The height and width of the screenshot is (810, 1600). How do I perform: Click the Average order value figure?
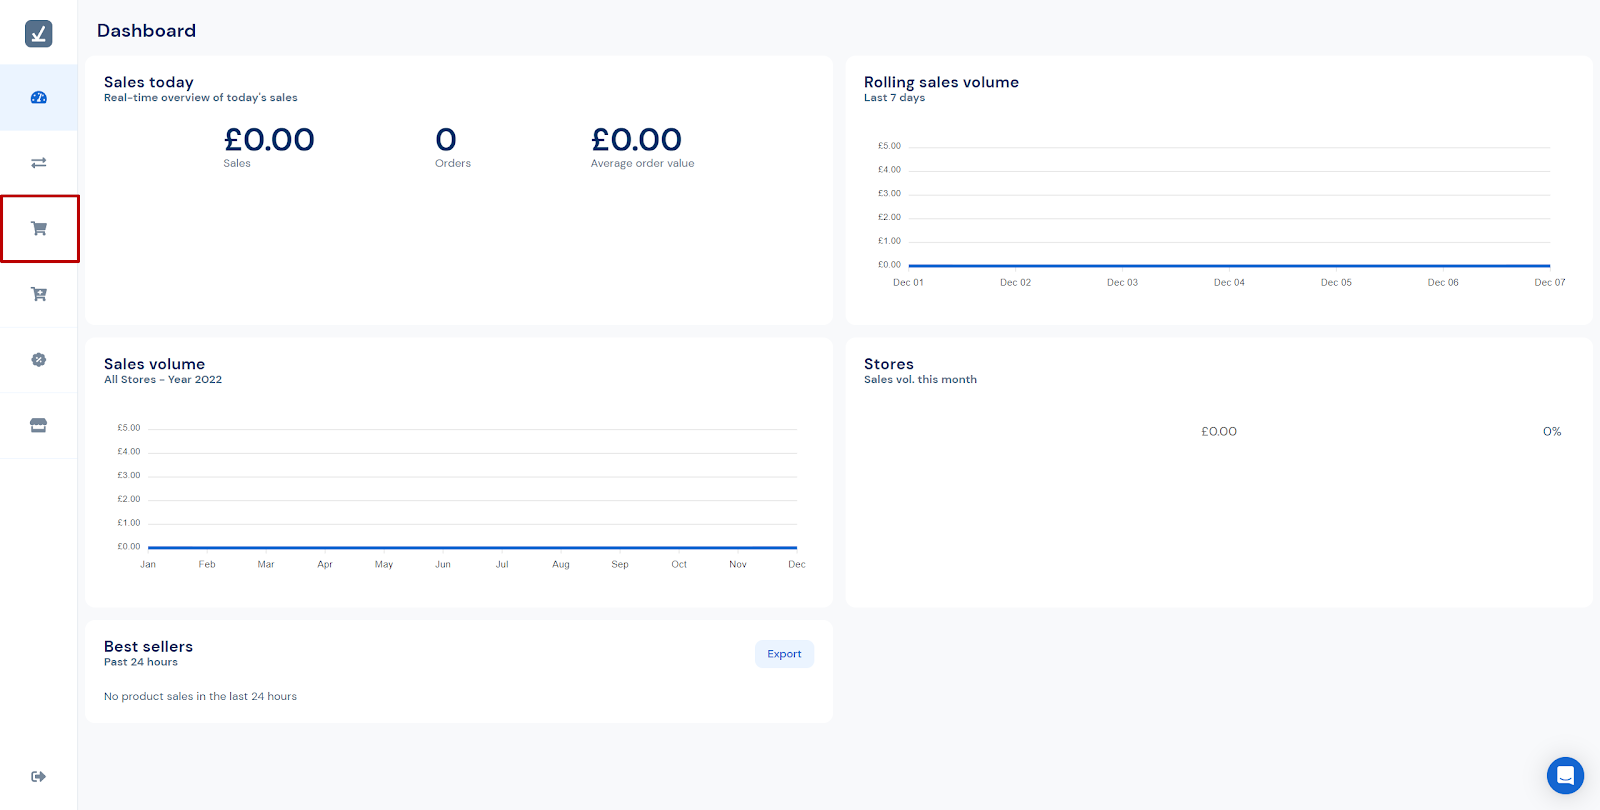(x=636, y=140)
